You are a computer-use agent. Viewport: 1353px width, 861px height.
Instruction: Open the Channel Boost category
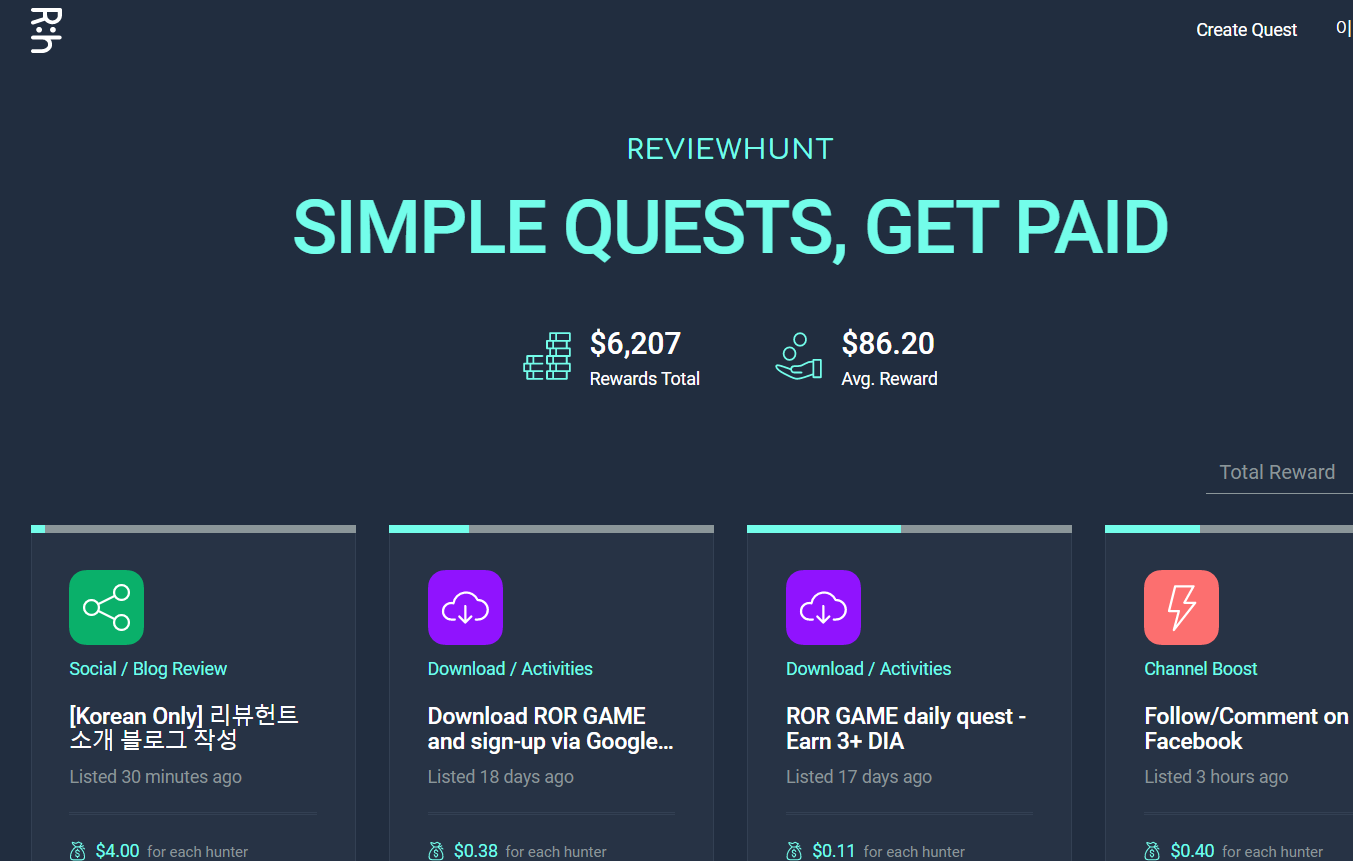point(1200,669)
